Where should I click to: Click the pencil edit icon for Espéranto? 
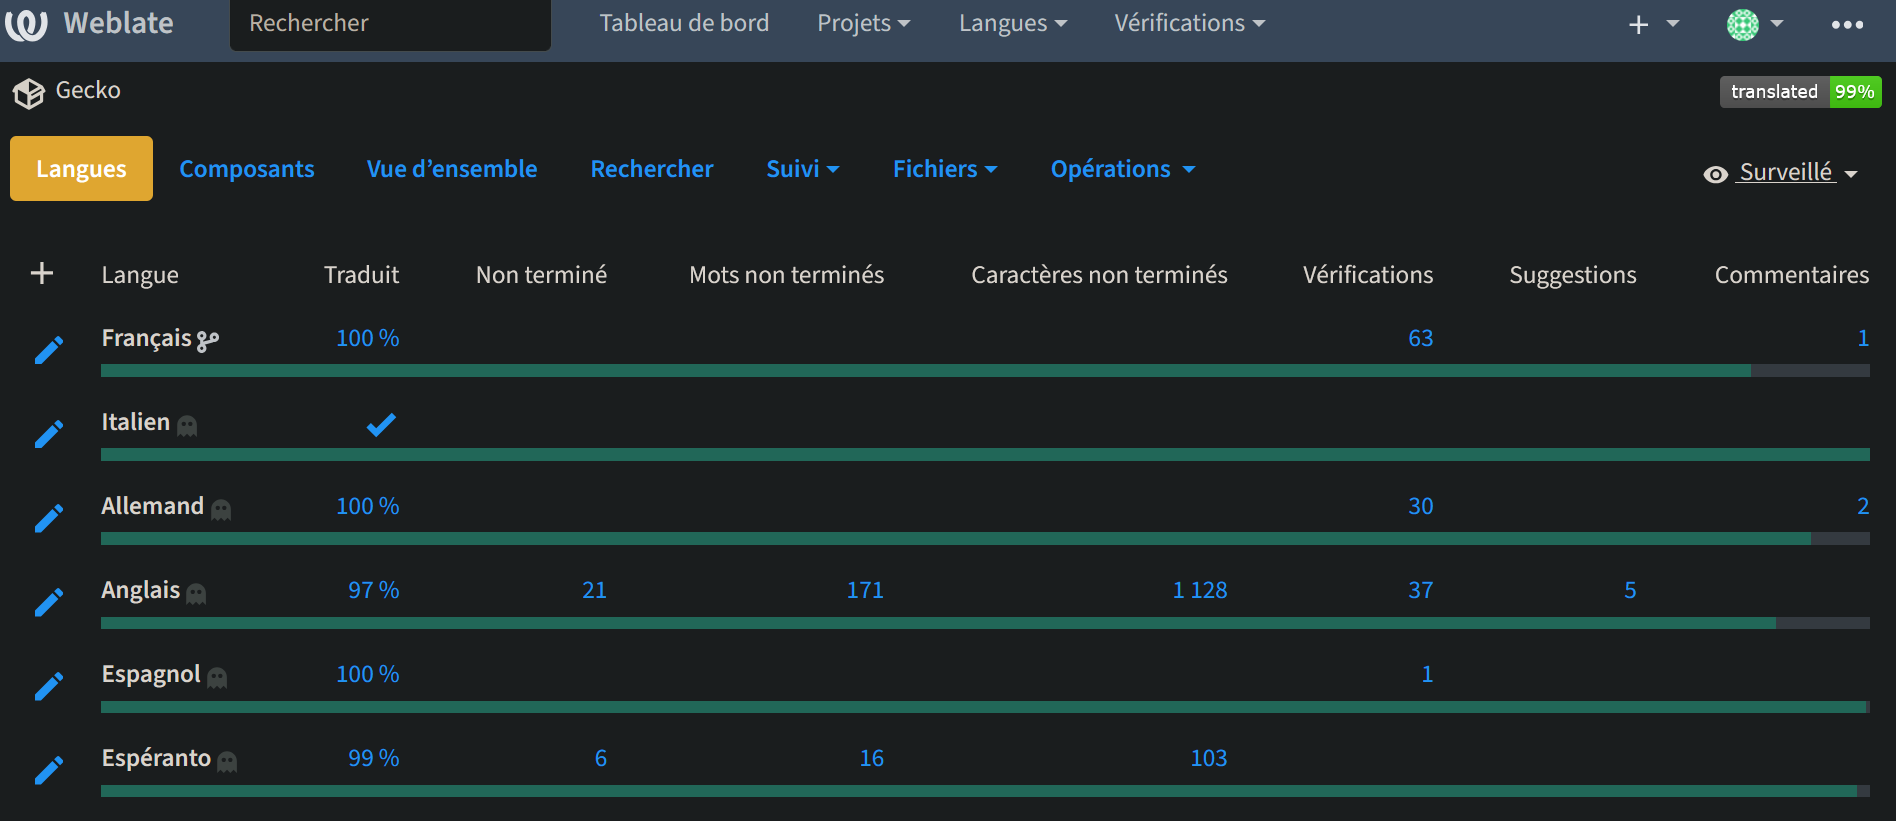click(49, 770)
